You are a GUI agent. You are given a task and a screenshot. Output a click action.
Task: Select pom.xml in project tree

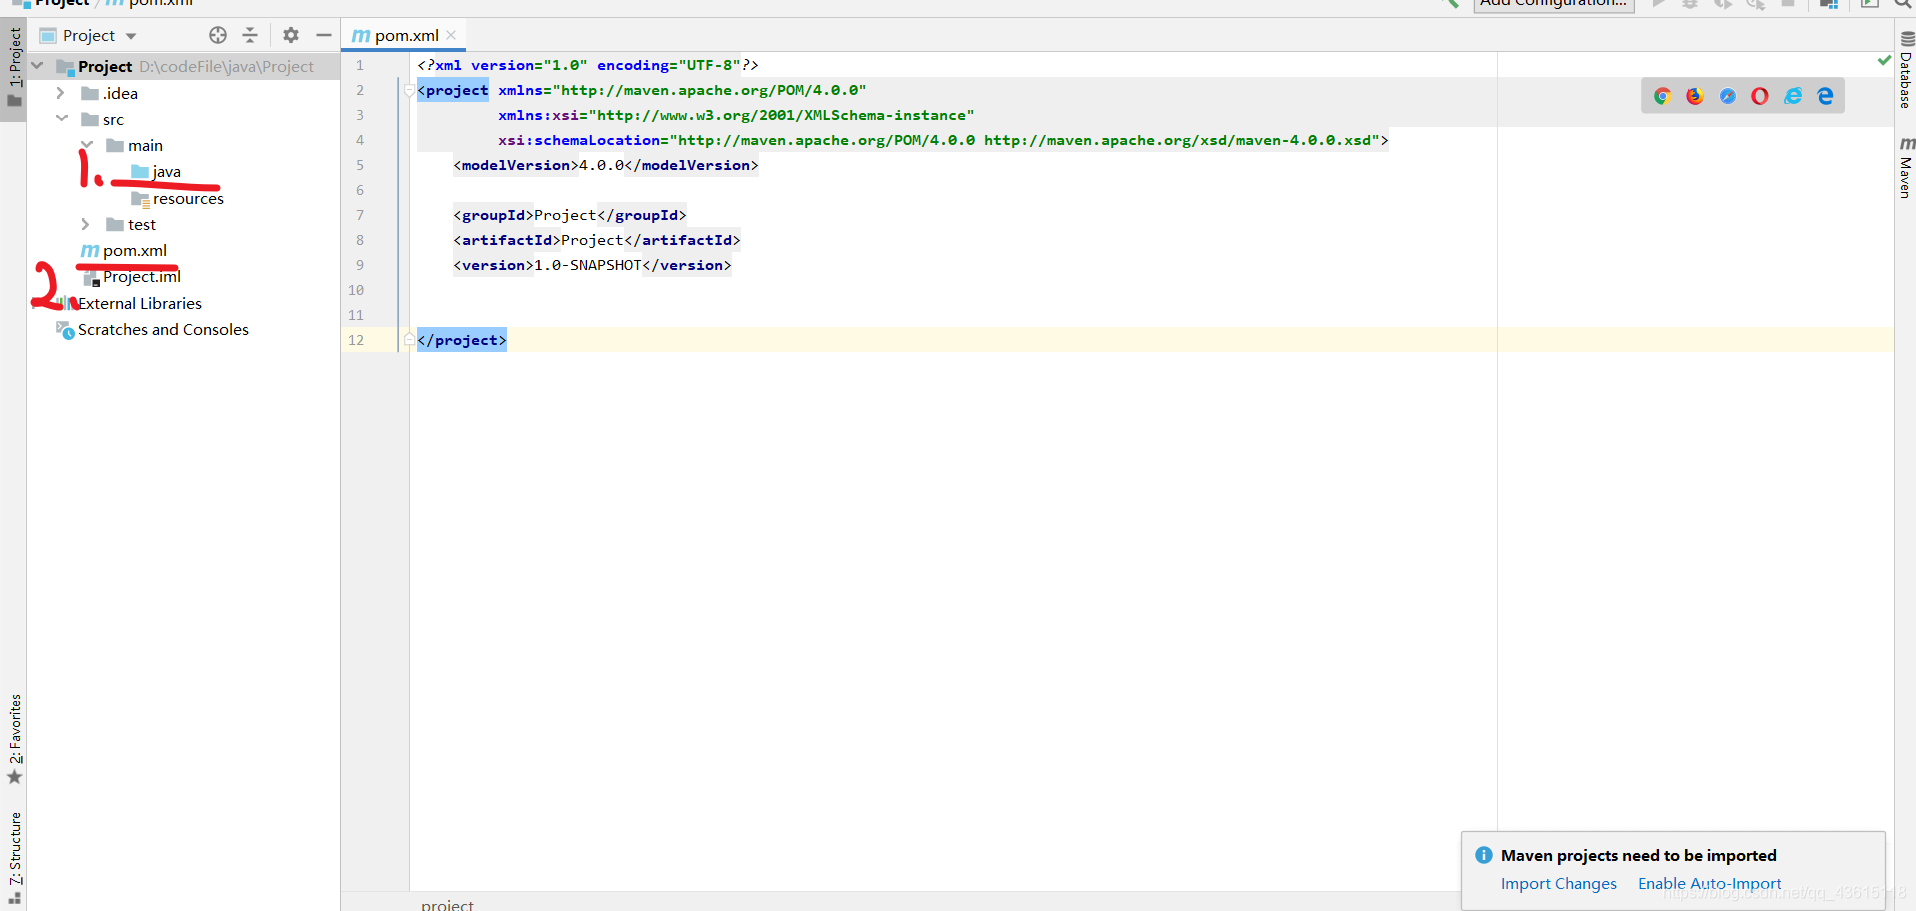coord(124,250)
